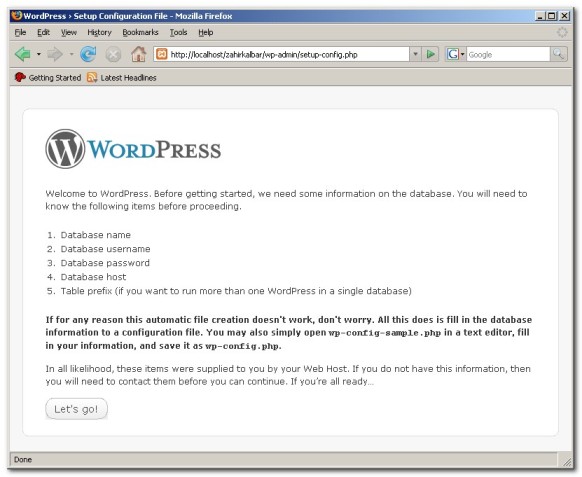The width and height of the screenshot is (582, 477).
Task: Click the status bar resize grip
Action: (x=567, y=462)
